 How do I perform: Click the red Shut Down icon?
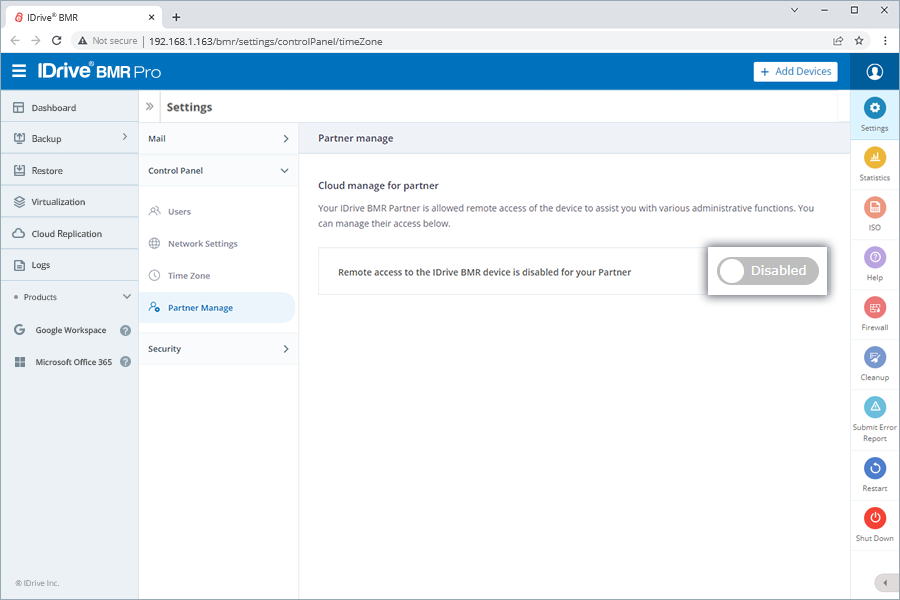coord(874,518)
